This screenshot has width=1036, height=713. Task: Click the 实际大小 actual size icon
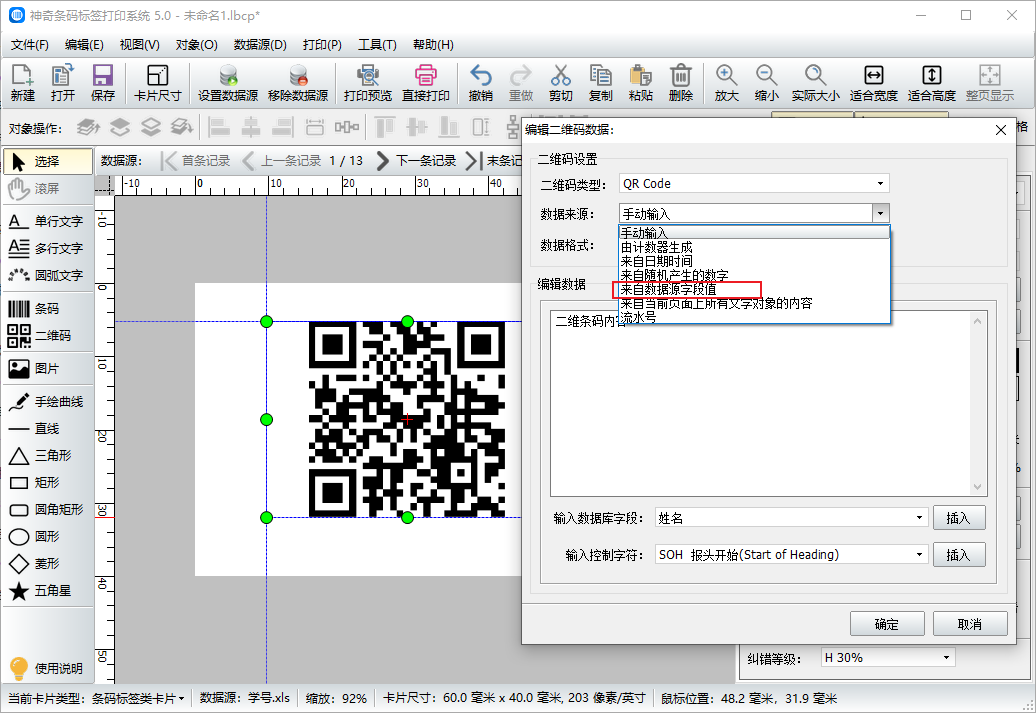(815, 83)
